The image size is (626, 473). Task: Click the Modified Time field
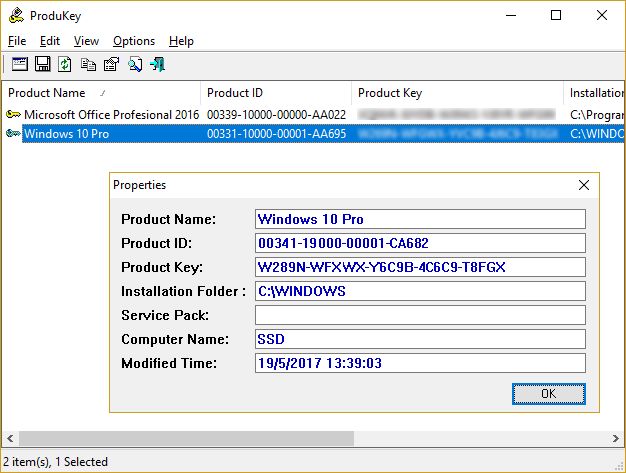click(420, 363)
